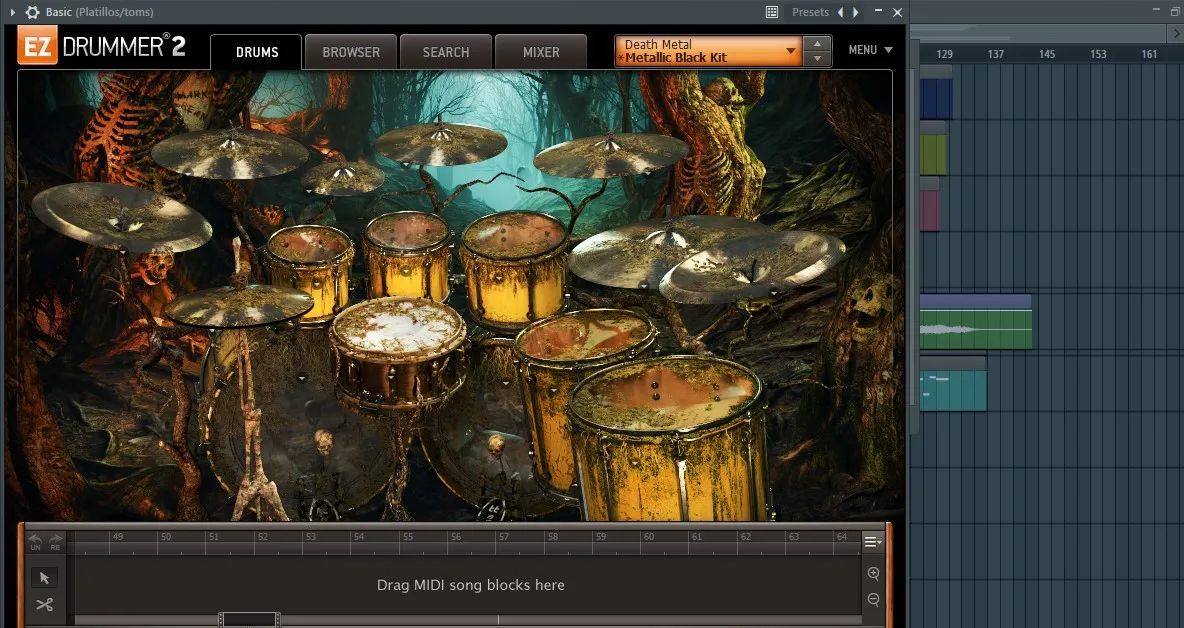1184x628 pixels.
Task: Step to next kit with down arrow
Action: point(817,59)
